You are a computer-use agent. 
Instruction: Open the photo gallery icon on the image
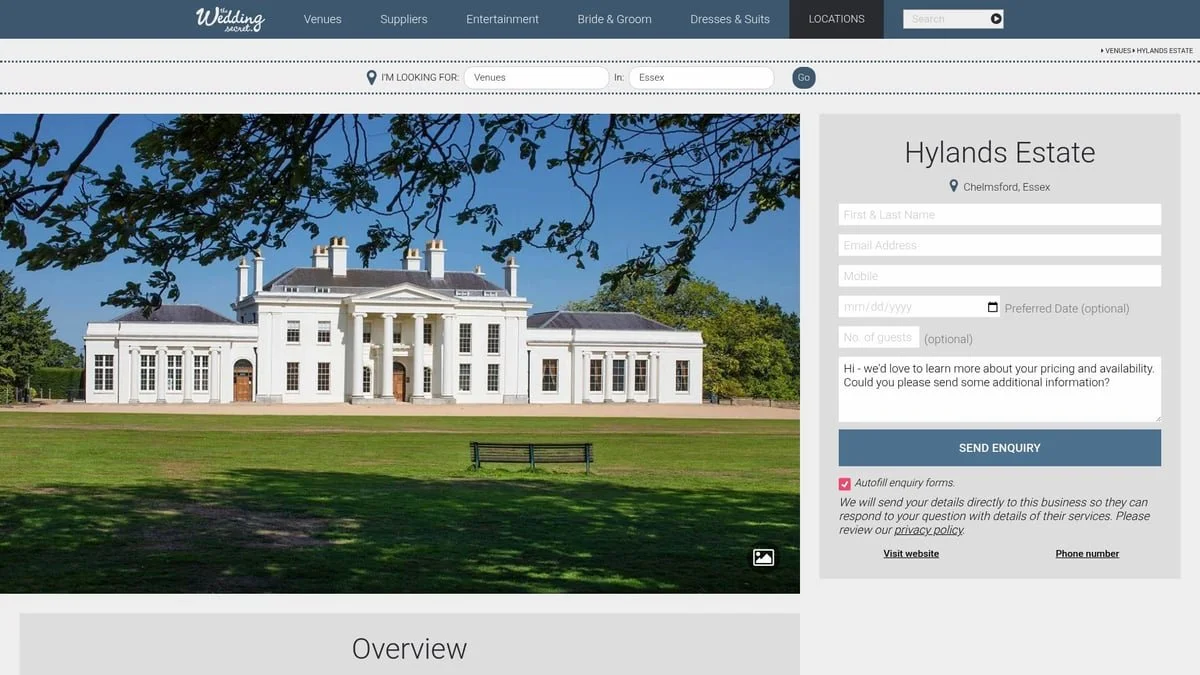coord(763,557)
